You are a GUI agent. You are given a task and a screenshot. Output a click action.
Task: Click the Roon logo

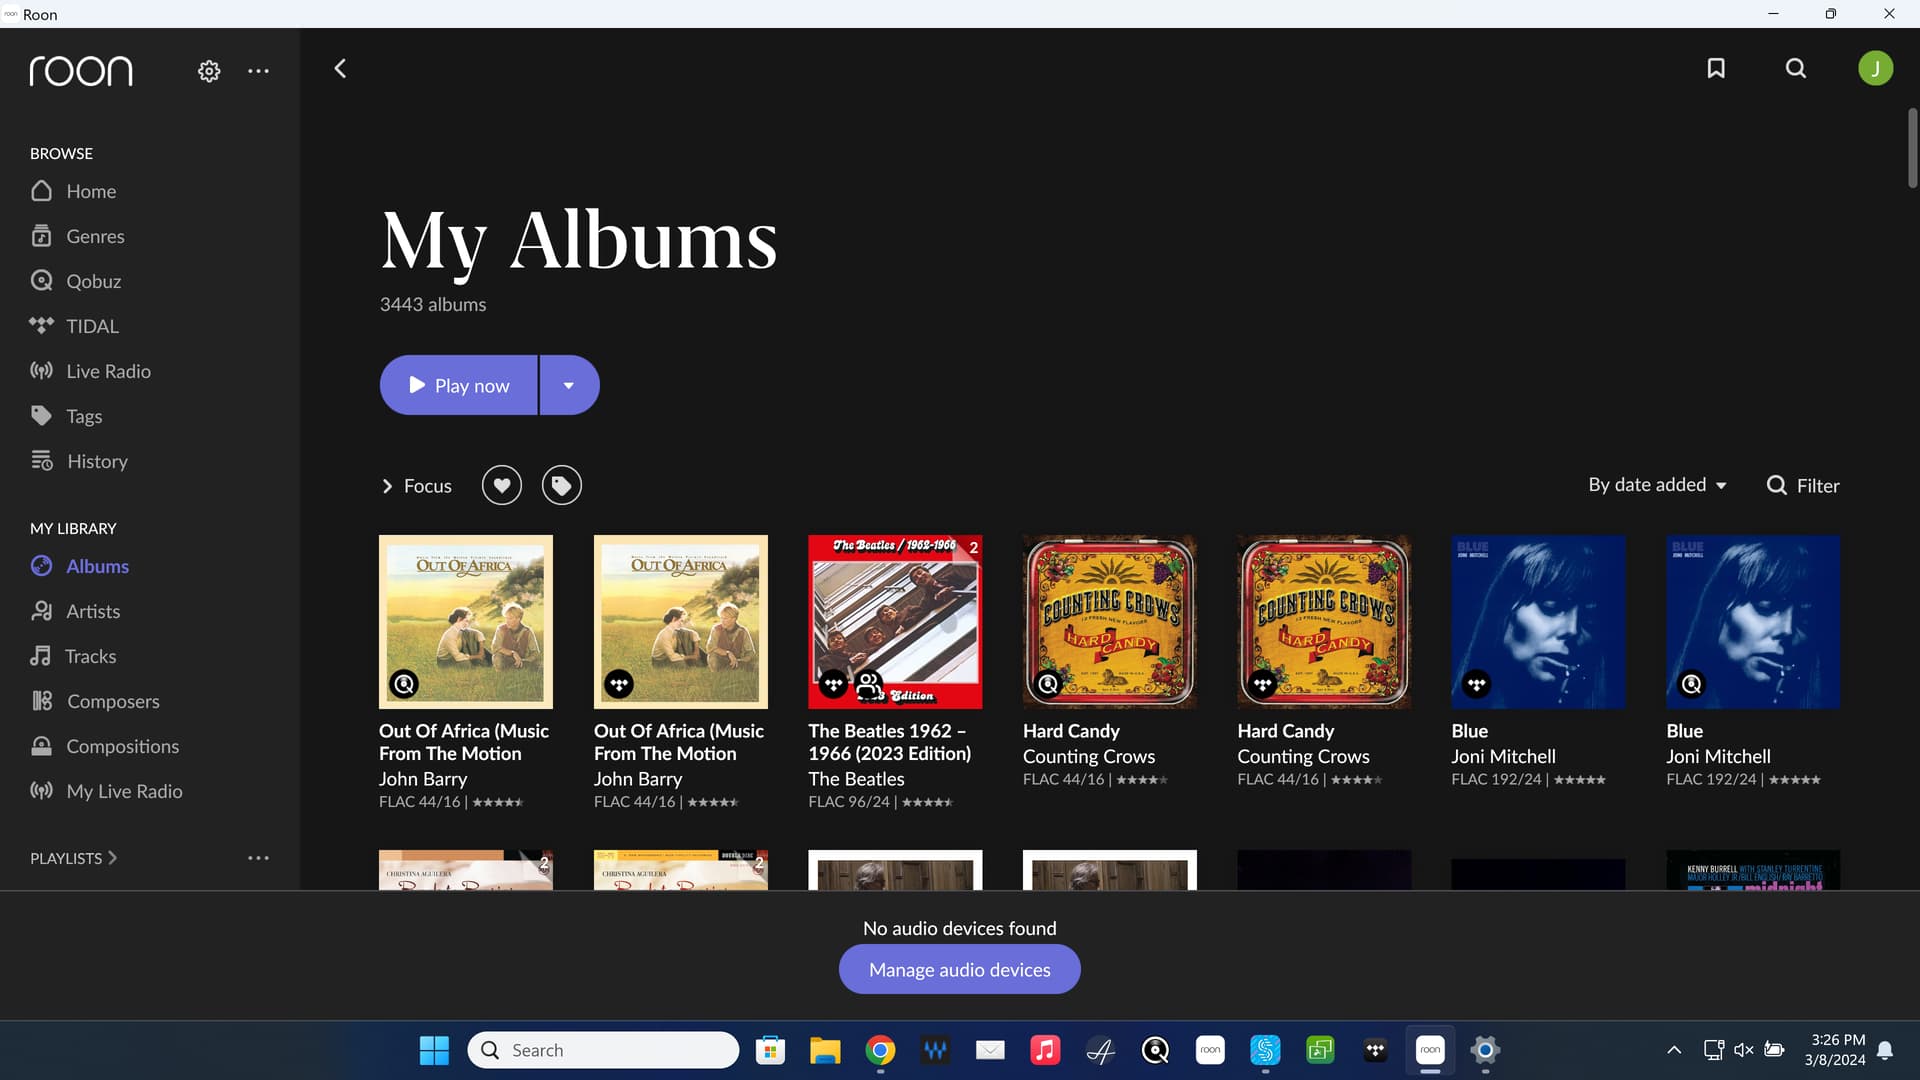[x=81, y=70]
